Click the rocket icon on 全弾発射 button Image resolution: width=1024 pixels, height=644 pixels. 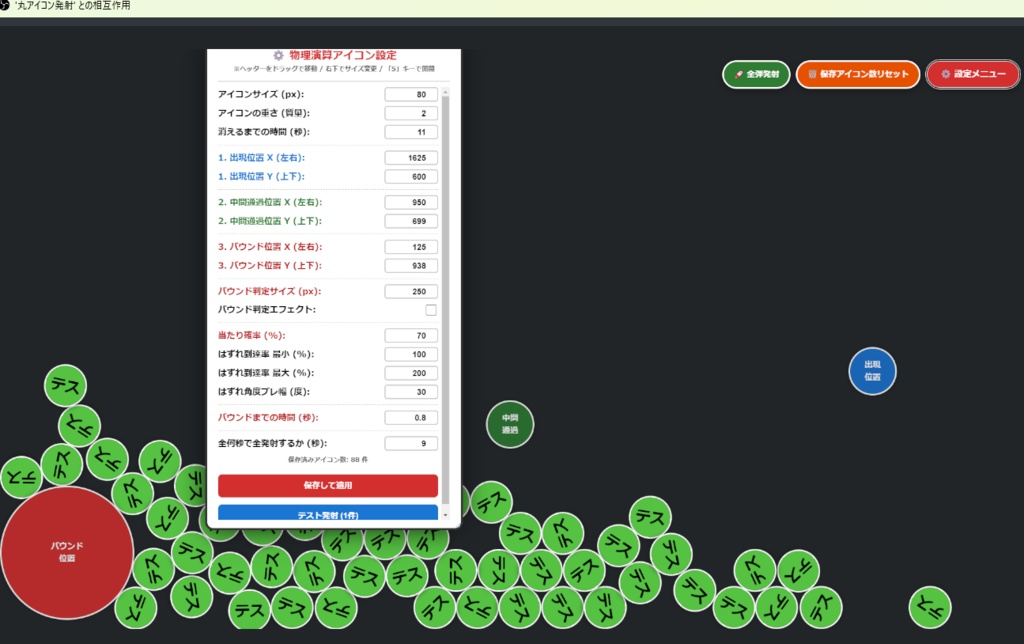pyautogui.click(x=739, y=74)
